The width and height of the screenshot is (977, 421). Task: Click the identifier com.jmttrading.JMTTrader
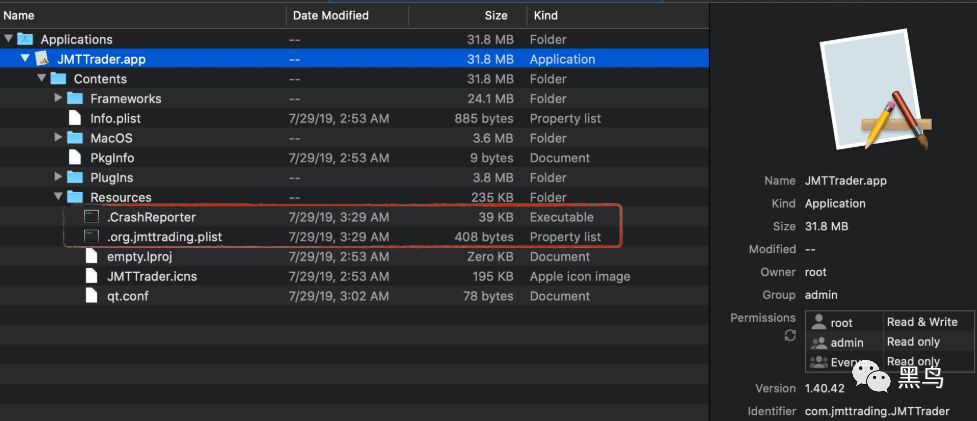coord(877,411)
